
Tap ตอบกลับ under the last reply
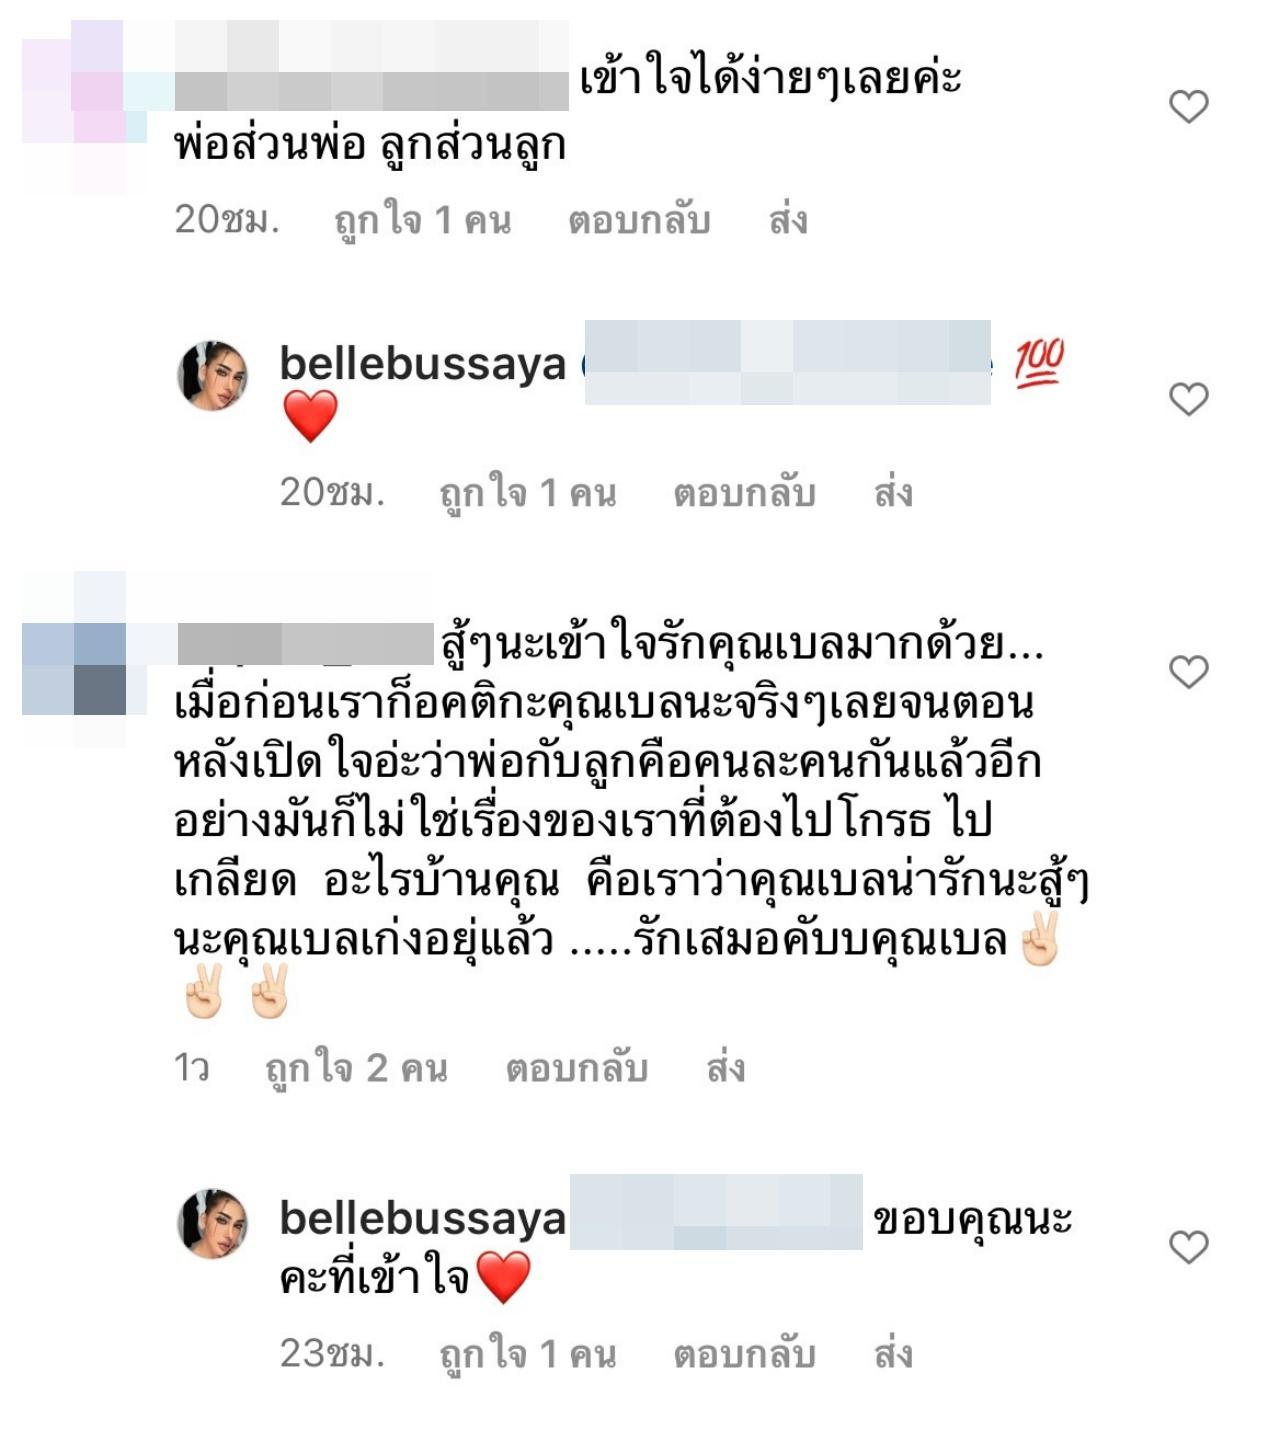click(744, 1354)
